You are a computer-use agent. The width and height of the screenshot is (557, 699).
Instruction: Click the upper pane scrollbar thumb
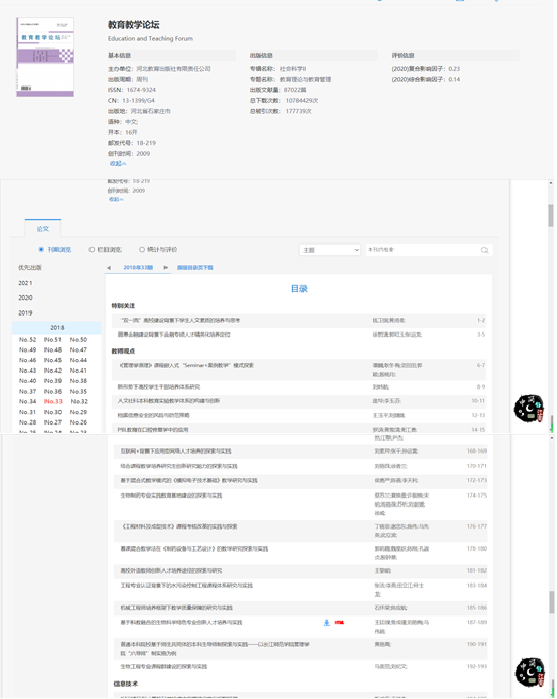551,215
